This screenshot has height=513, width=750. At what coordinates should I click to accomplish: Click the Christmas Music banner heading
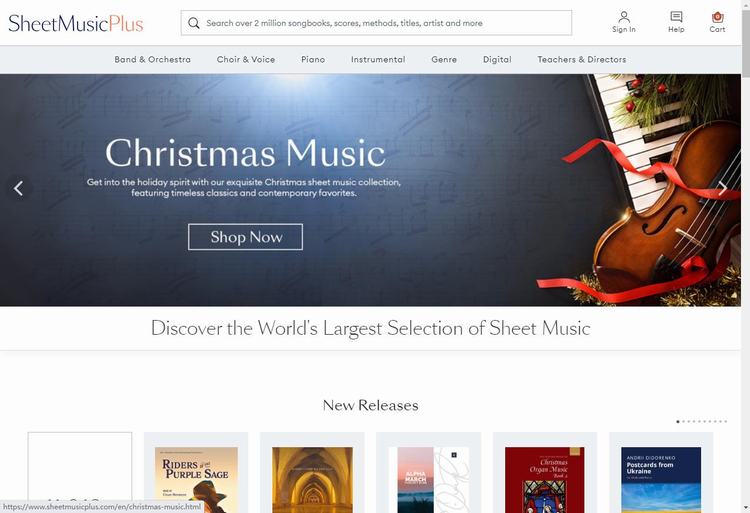[x=245, y=153]
